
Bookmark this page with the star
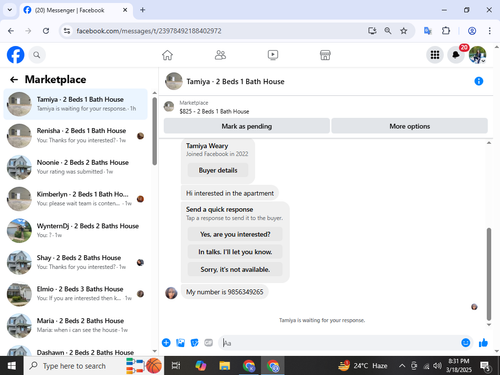(404, 31)
